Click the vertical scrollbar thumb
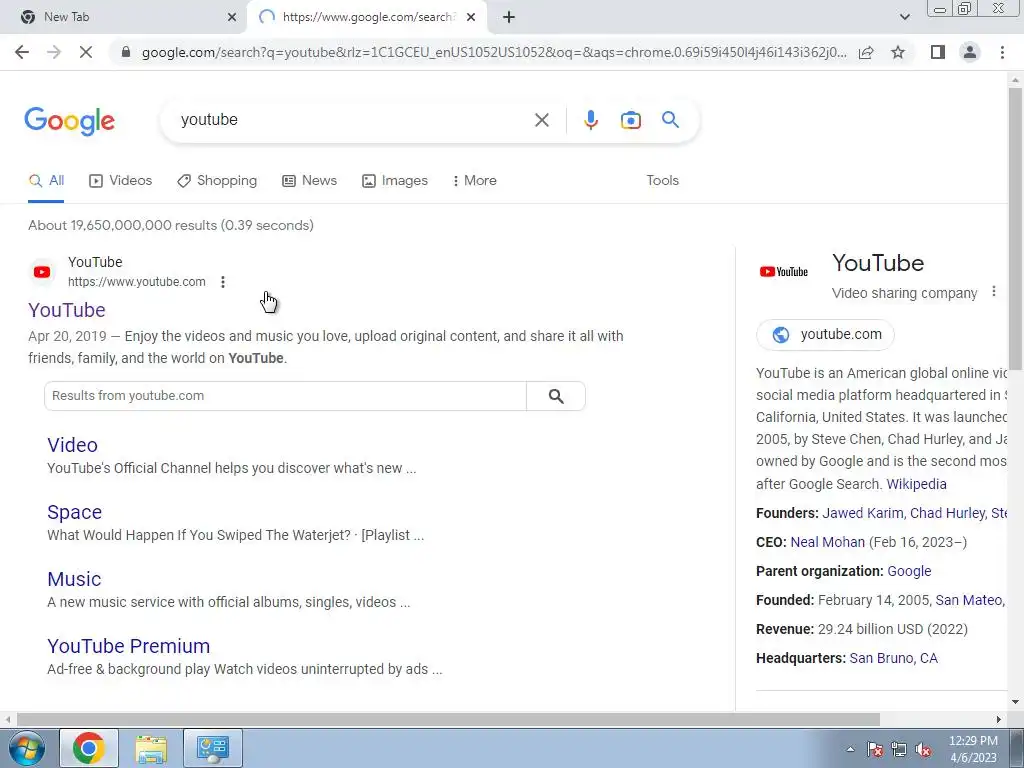 tap(1015, 229)
